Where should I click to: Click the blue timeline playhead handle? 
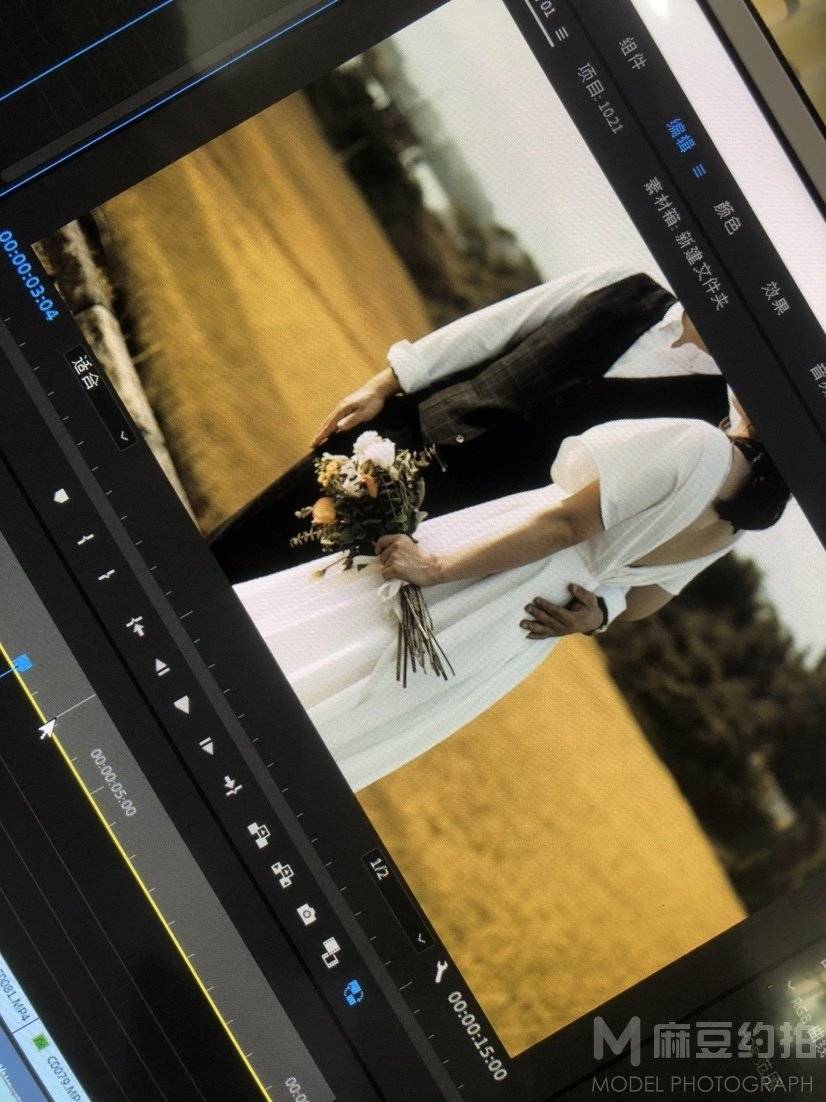[x=23, y=662]
